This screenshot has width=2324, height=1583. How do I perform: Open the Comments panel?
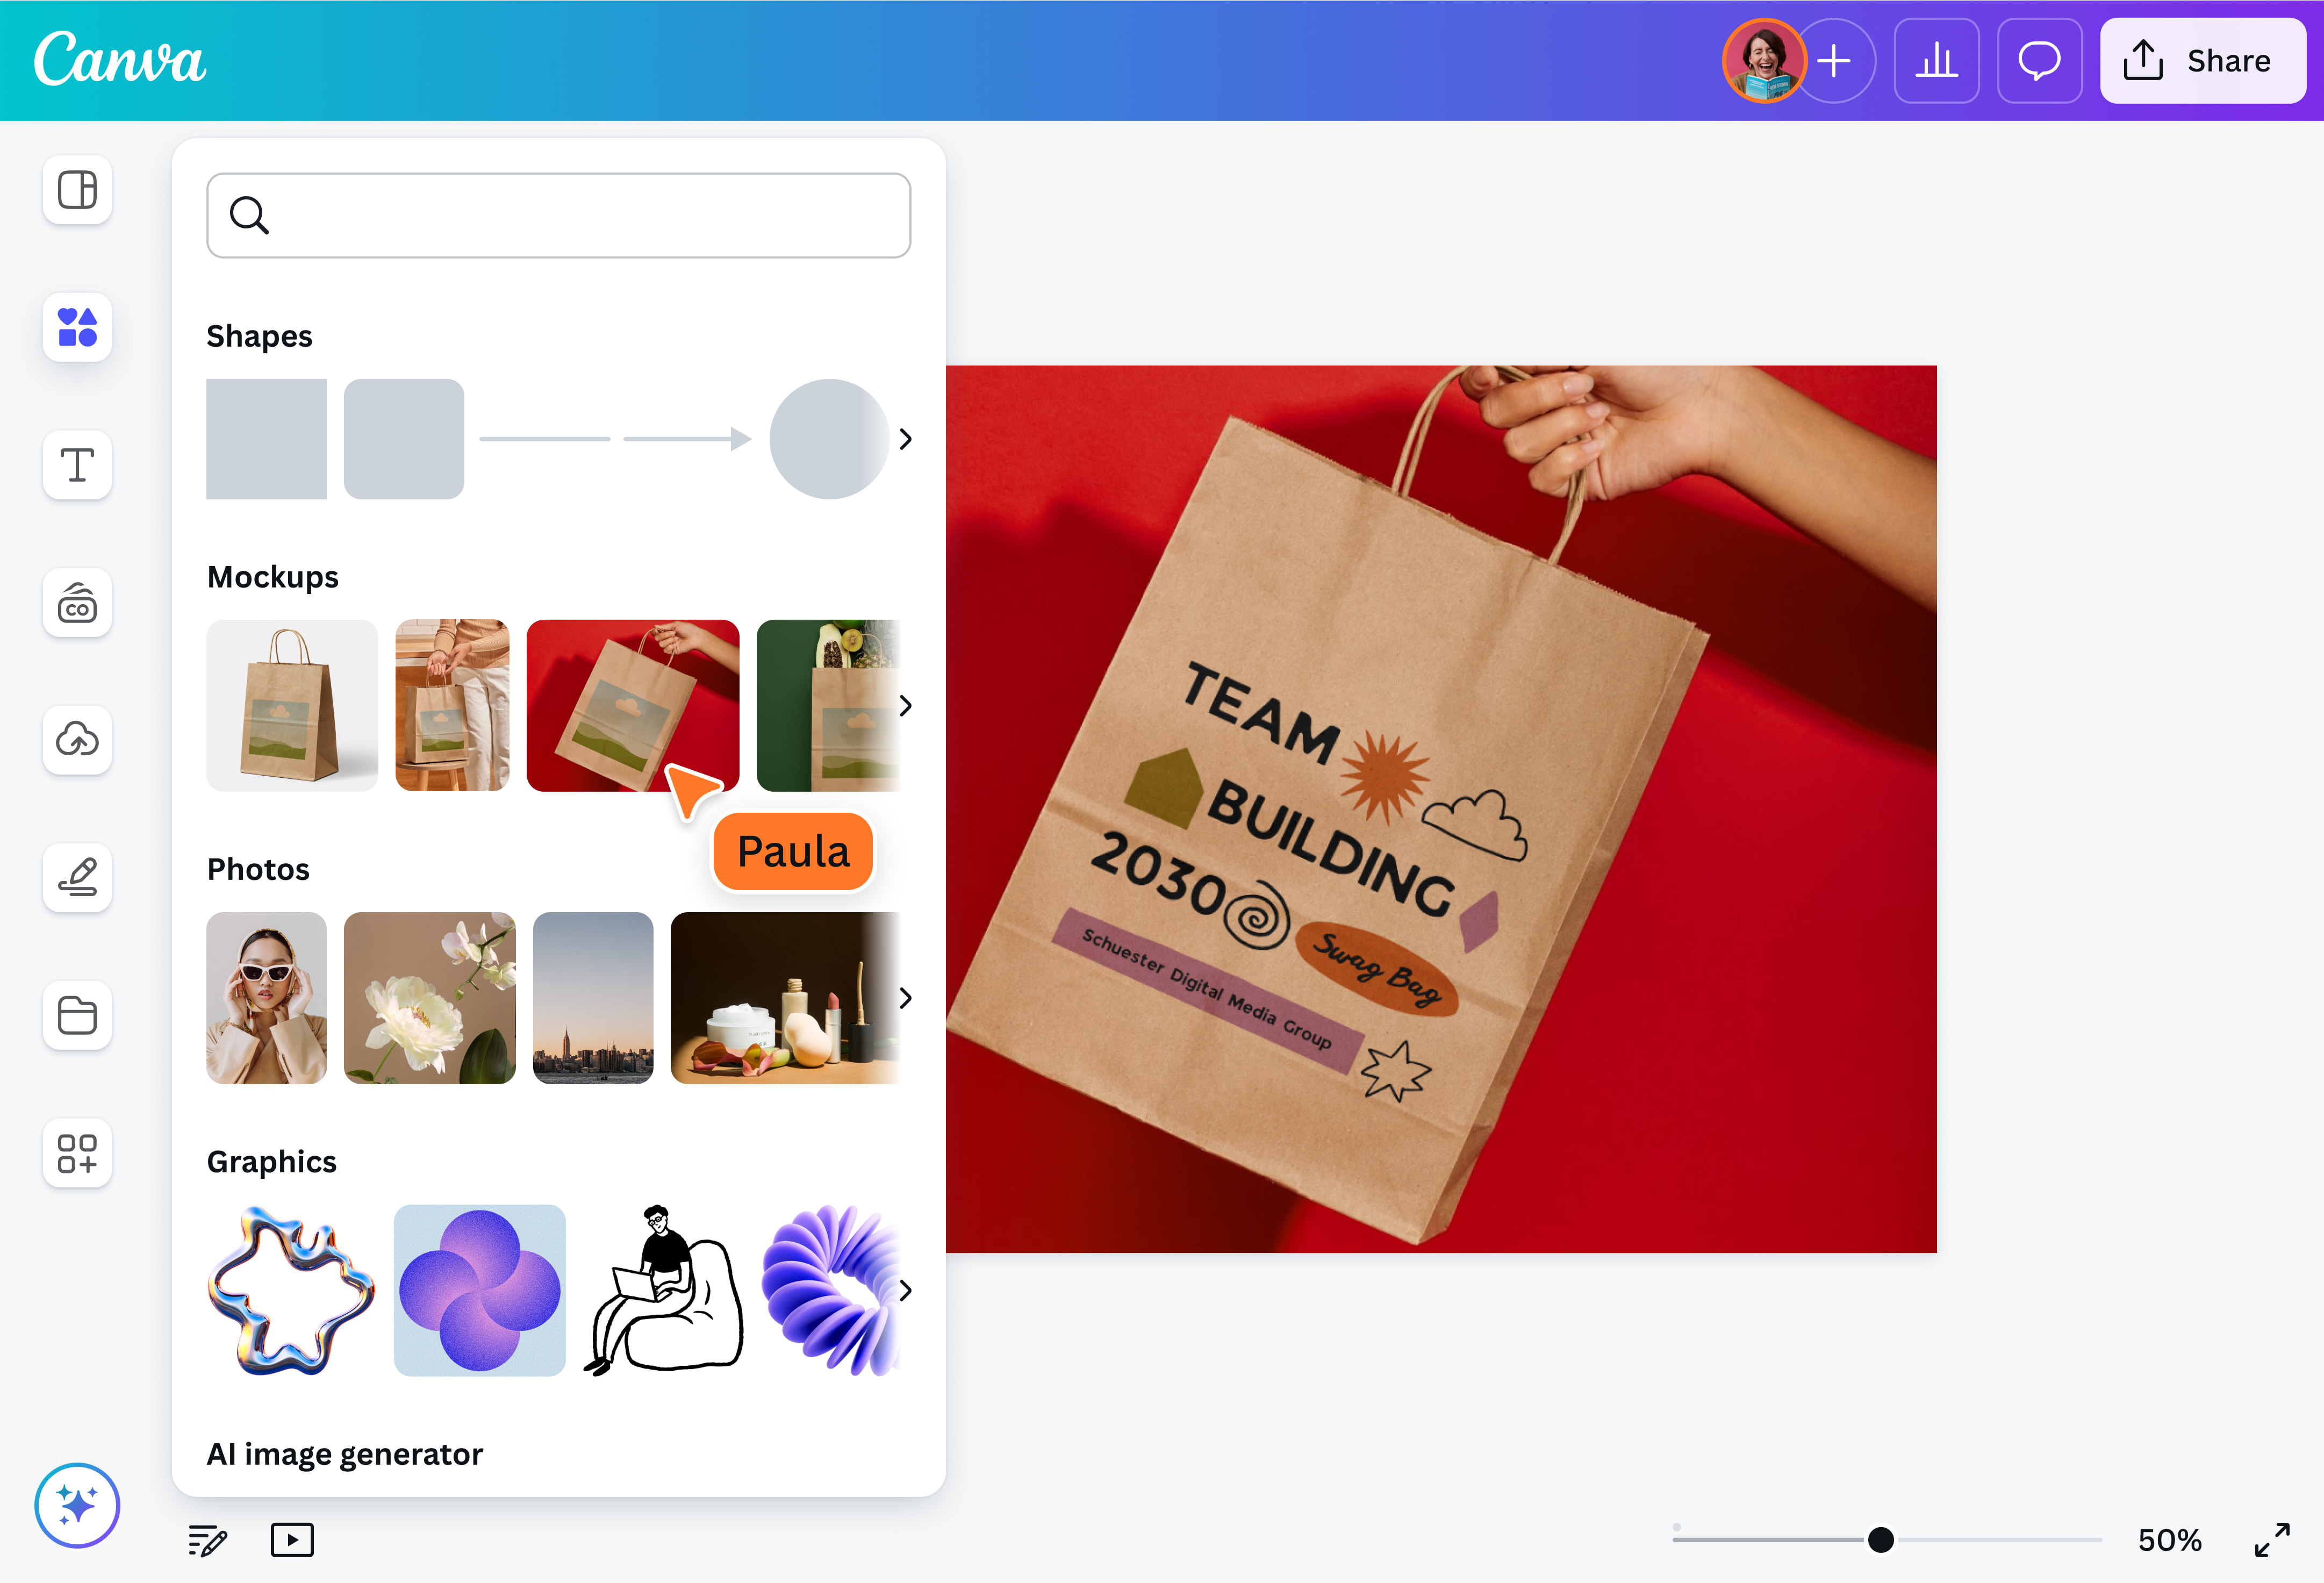tap(2040, 60)
